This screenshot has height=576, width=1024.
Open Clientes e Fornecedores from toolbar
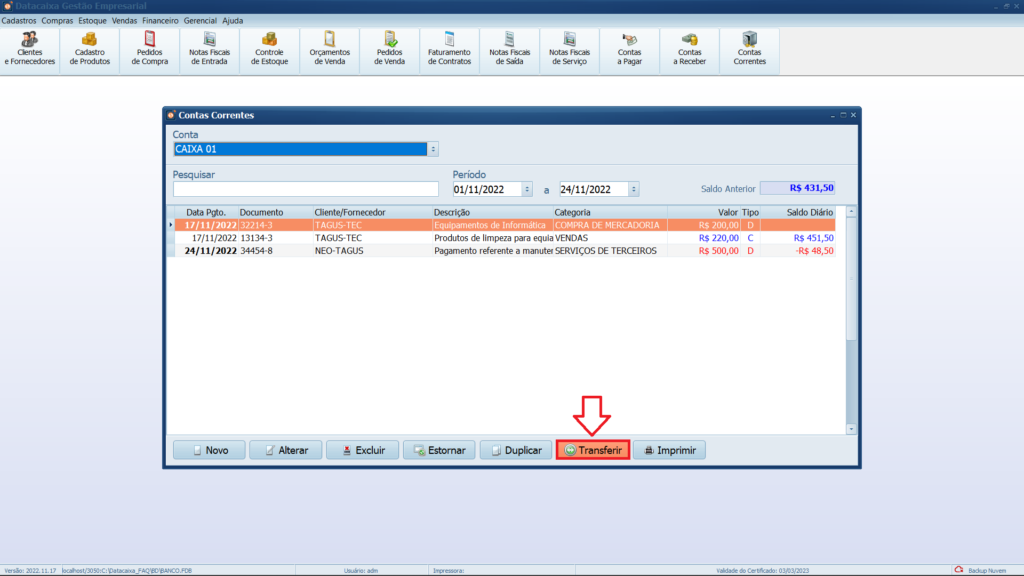(30, 49)
